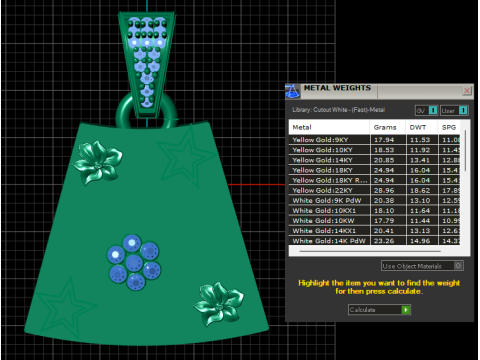Sort by the SPG column header
Viewport: 480px width, 360px height.
pos(449,127)
